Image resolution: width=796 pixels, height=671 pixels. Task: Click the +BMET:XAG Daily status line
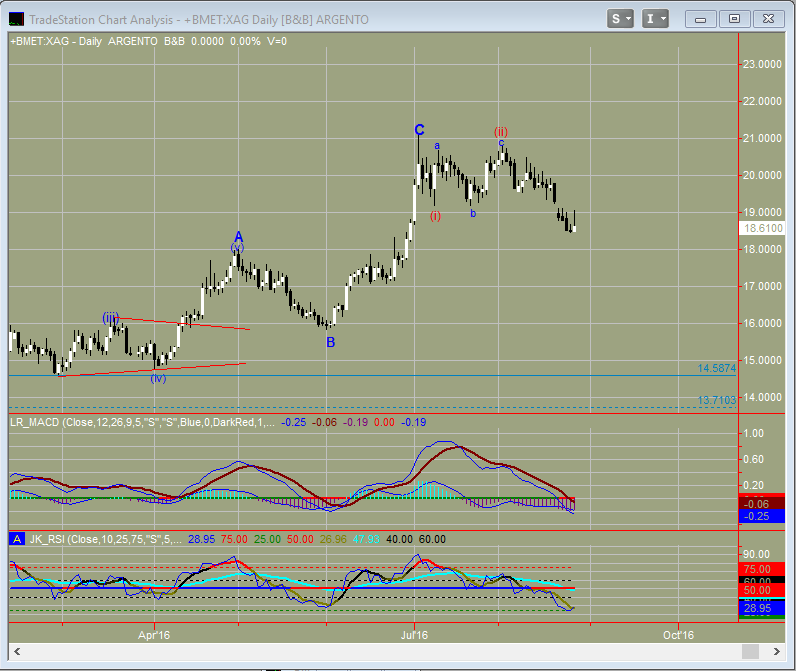(x=148, y=42)
